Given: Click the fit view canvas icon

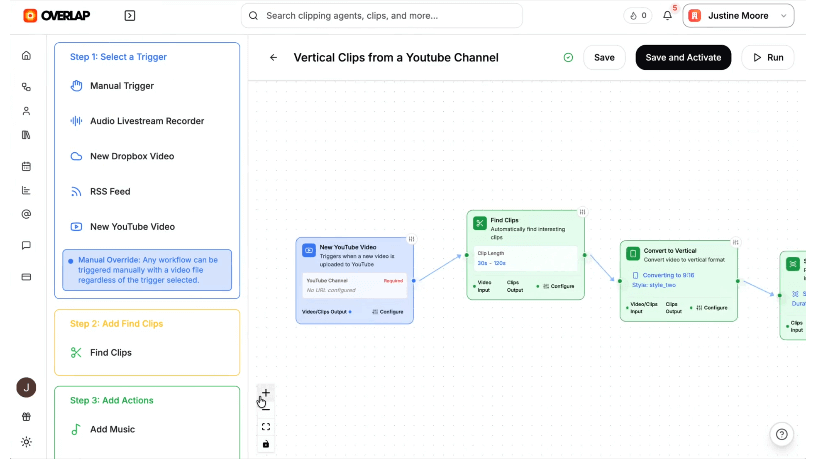Looking at the screenshot, I should pyautogui.click(x=266, y=427).
